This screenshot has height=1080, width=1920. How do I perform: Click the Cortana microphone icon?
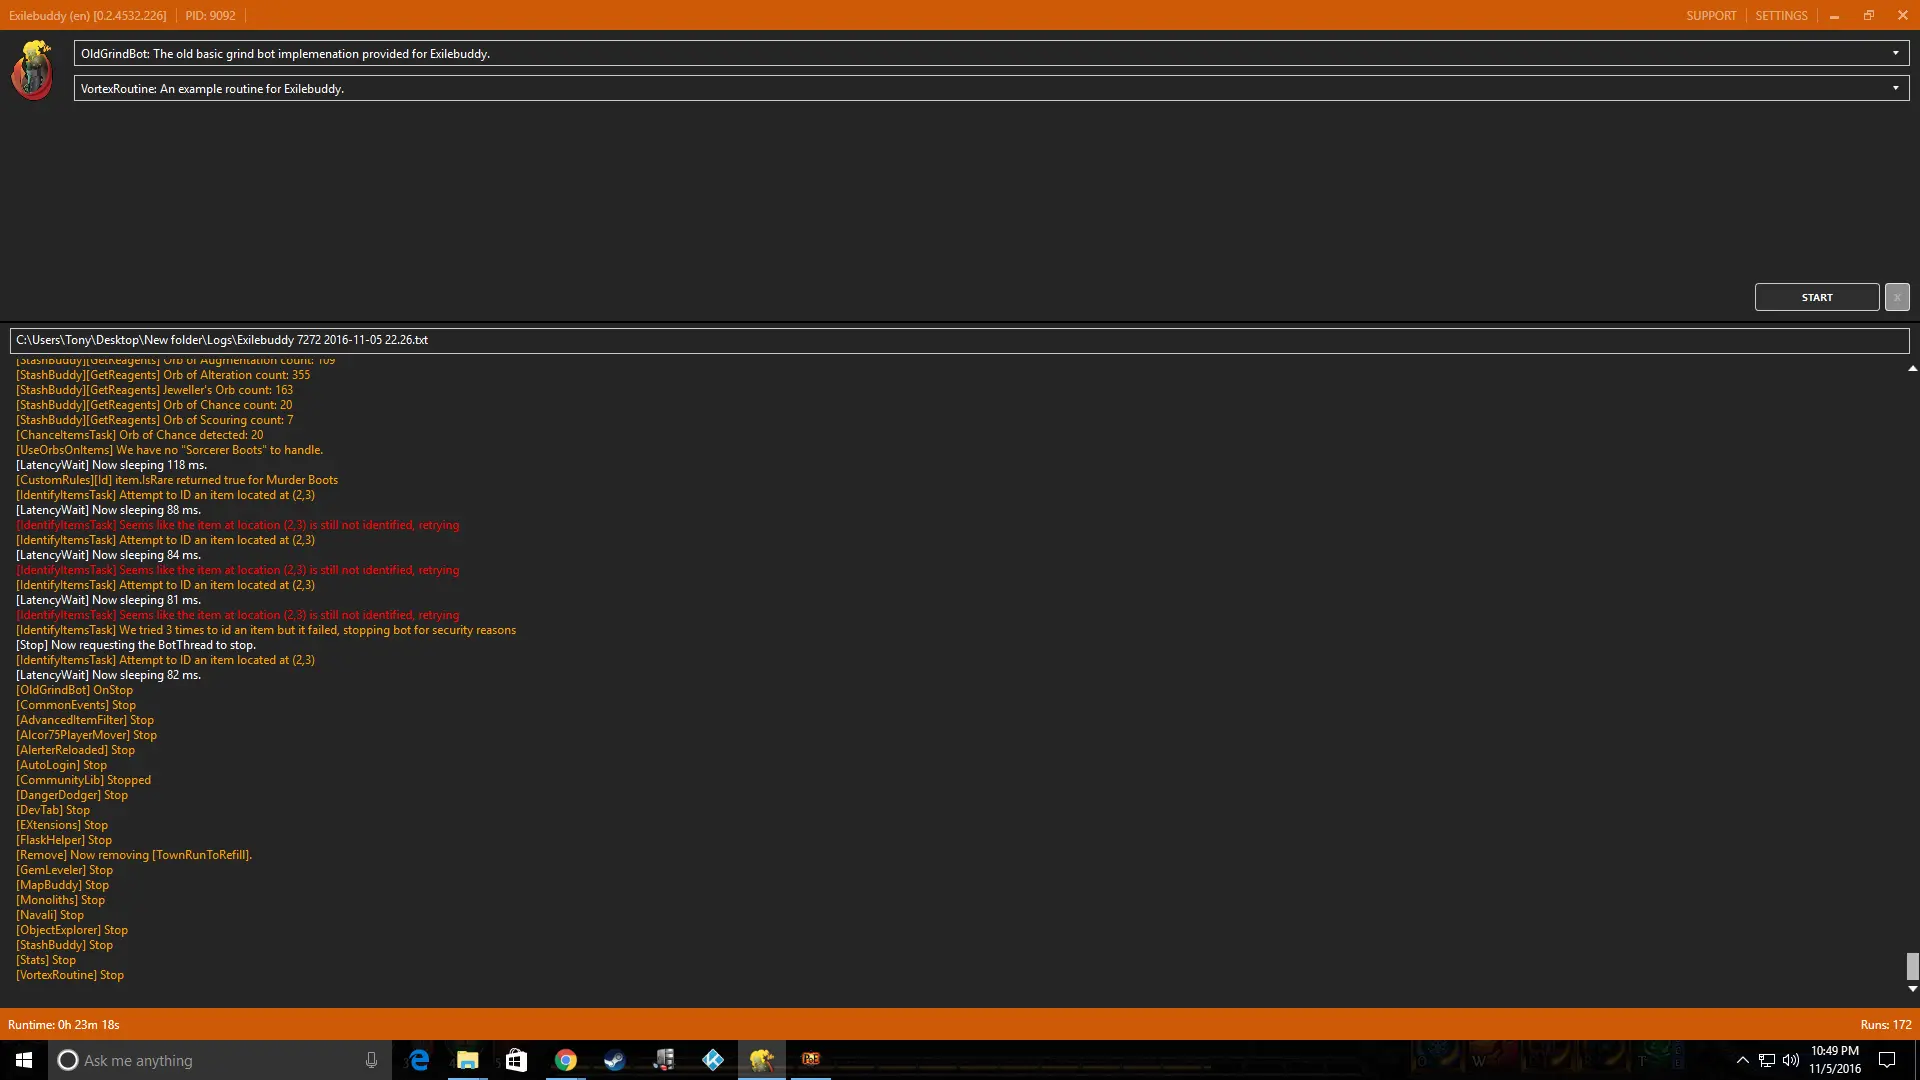coord(371,1060)
